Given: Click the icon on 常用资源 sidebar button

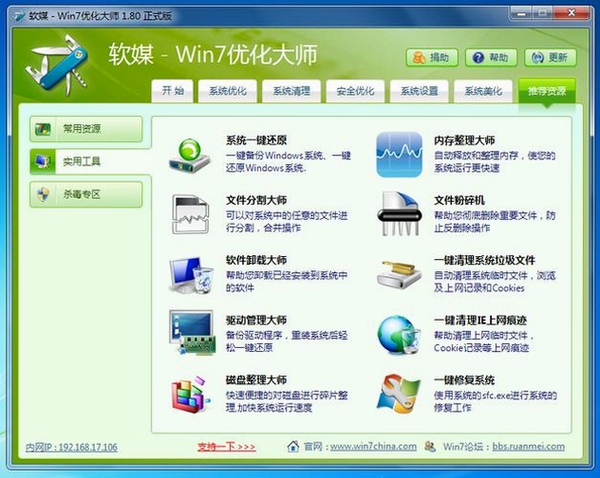Looking at the screenshot, I should coord(42,129).
